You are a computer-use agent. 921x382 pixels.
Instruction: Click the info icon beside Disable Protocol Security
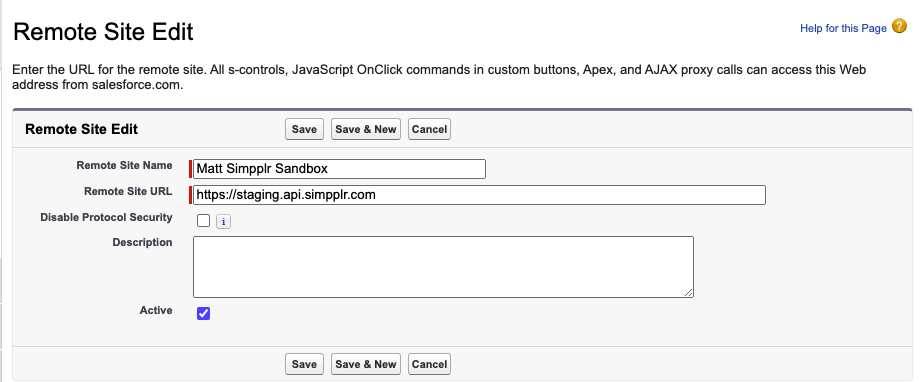pyautogui.click(x=223, y=221)
